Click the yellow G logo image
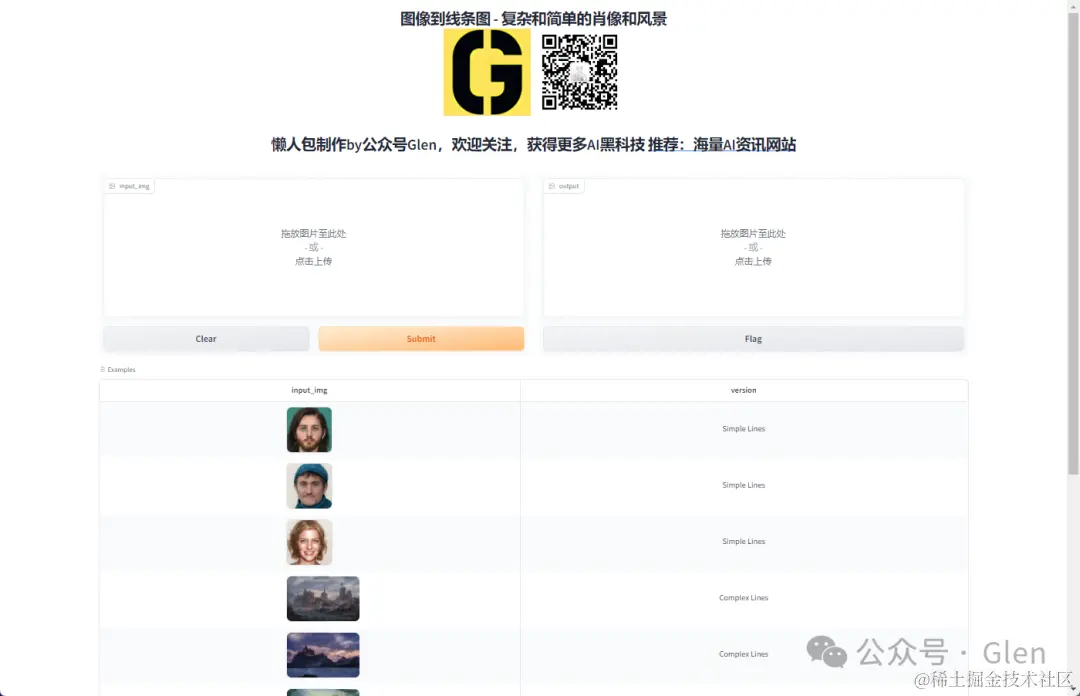This screenshot has width=1080, height=696. pyautogui.click(x=487, y=72)
